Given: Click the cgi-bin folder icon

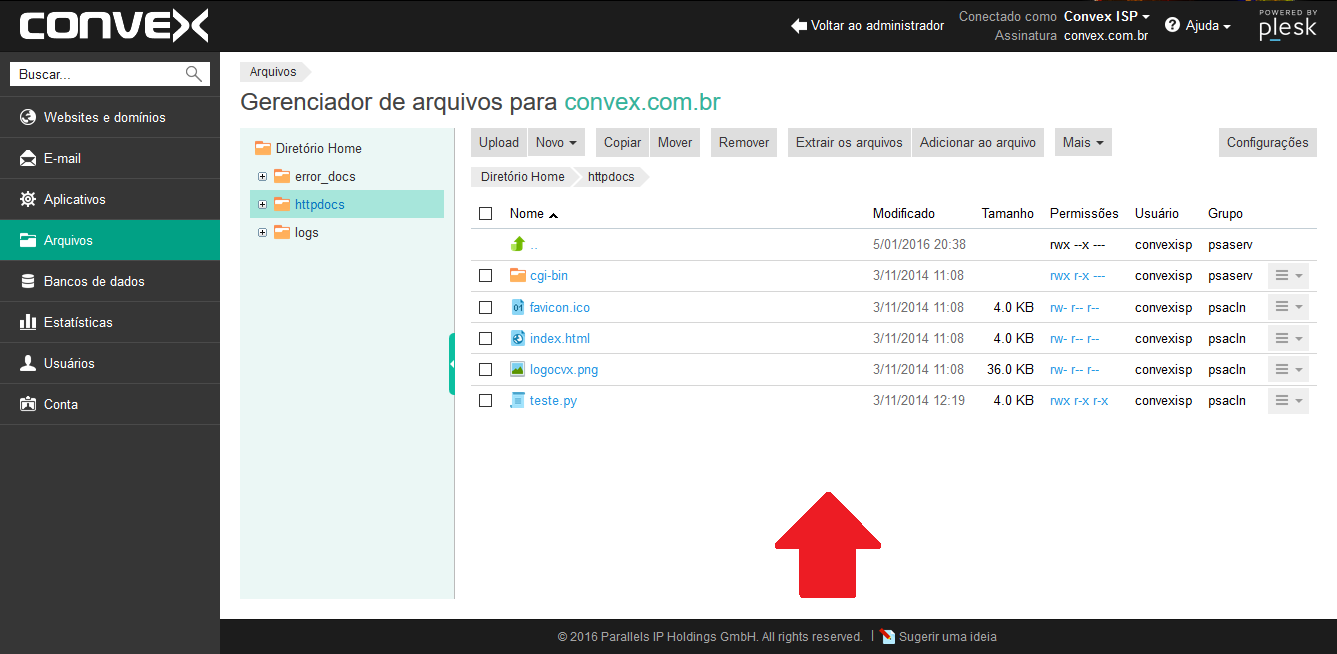Looking at the screenshot, I should click(x=517, y=275).
